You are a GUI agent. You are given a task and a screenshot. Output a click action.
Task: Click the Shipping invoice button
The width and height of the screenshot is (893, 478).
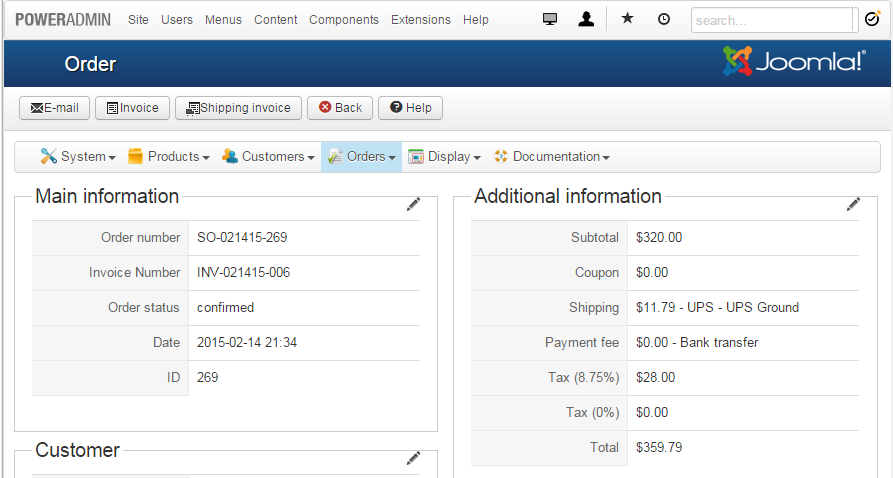pos(238,108)
